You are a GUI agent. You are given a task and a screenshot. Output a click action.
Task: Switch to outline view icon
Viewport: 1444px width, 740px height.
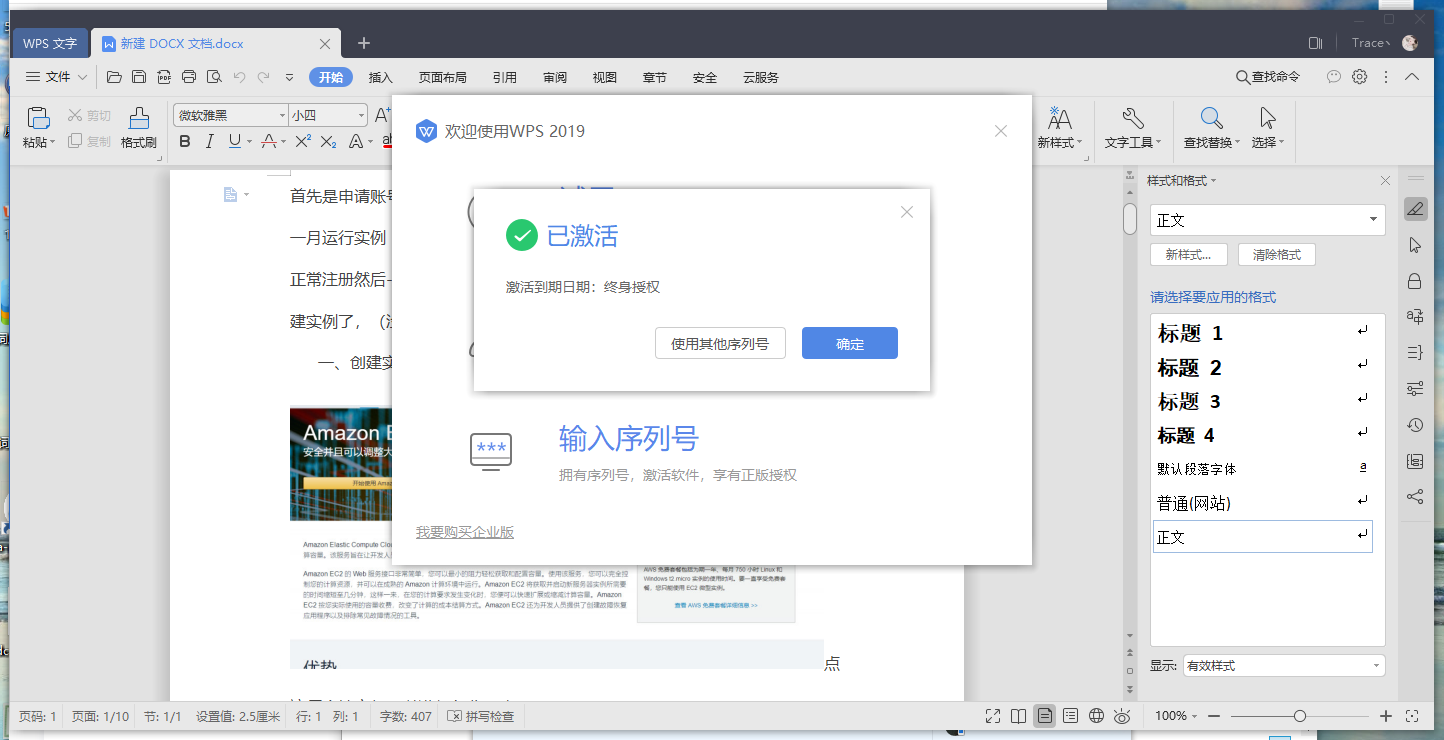(1071, 716)
